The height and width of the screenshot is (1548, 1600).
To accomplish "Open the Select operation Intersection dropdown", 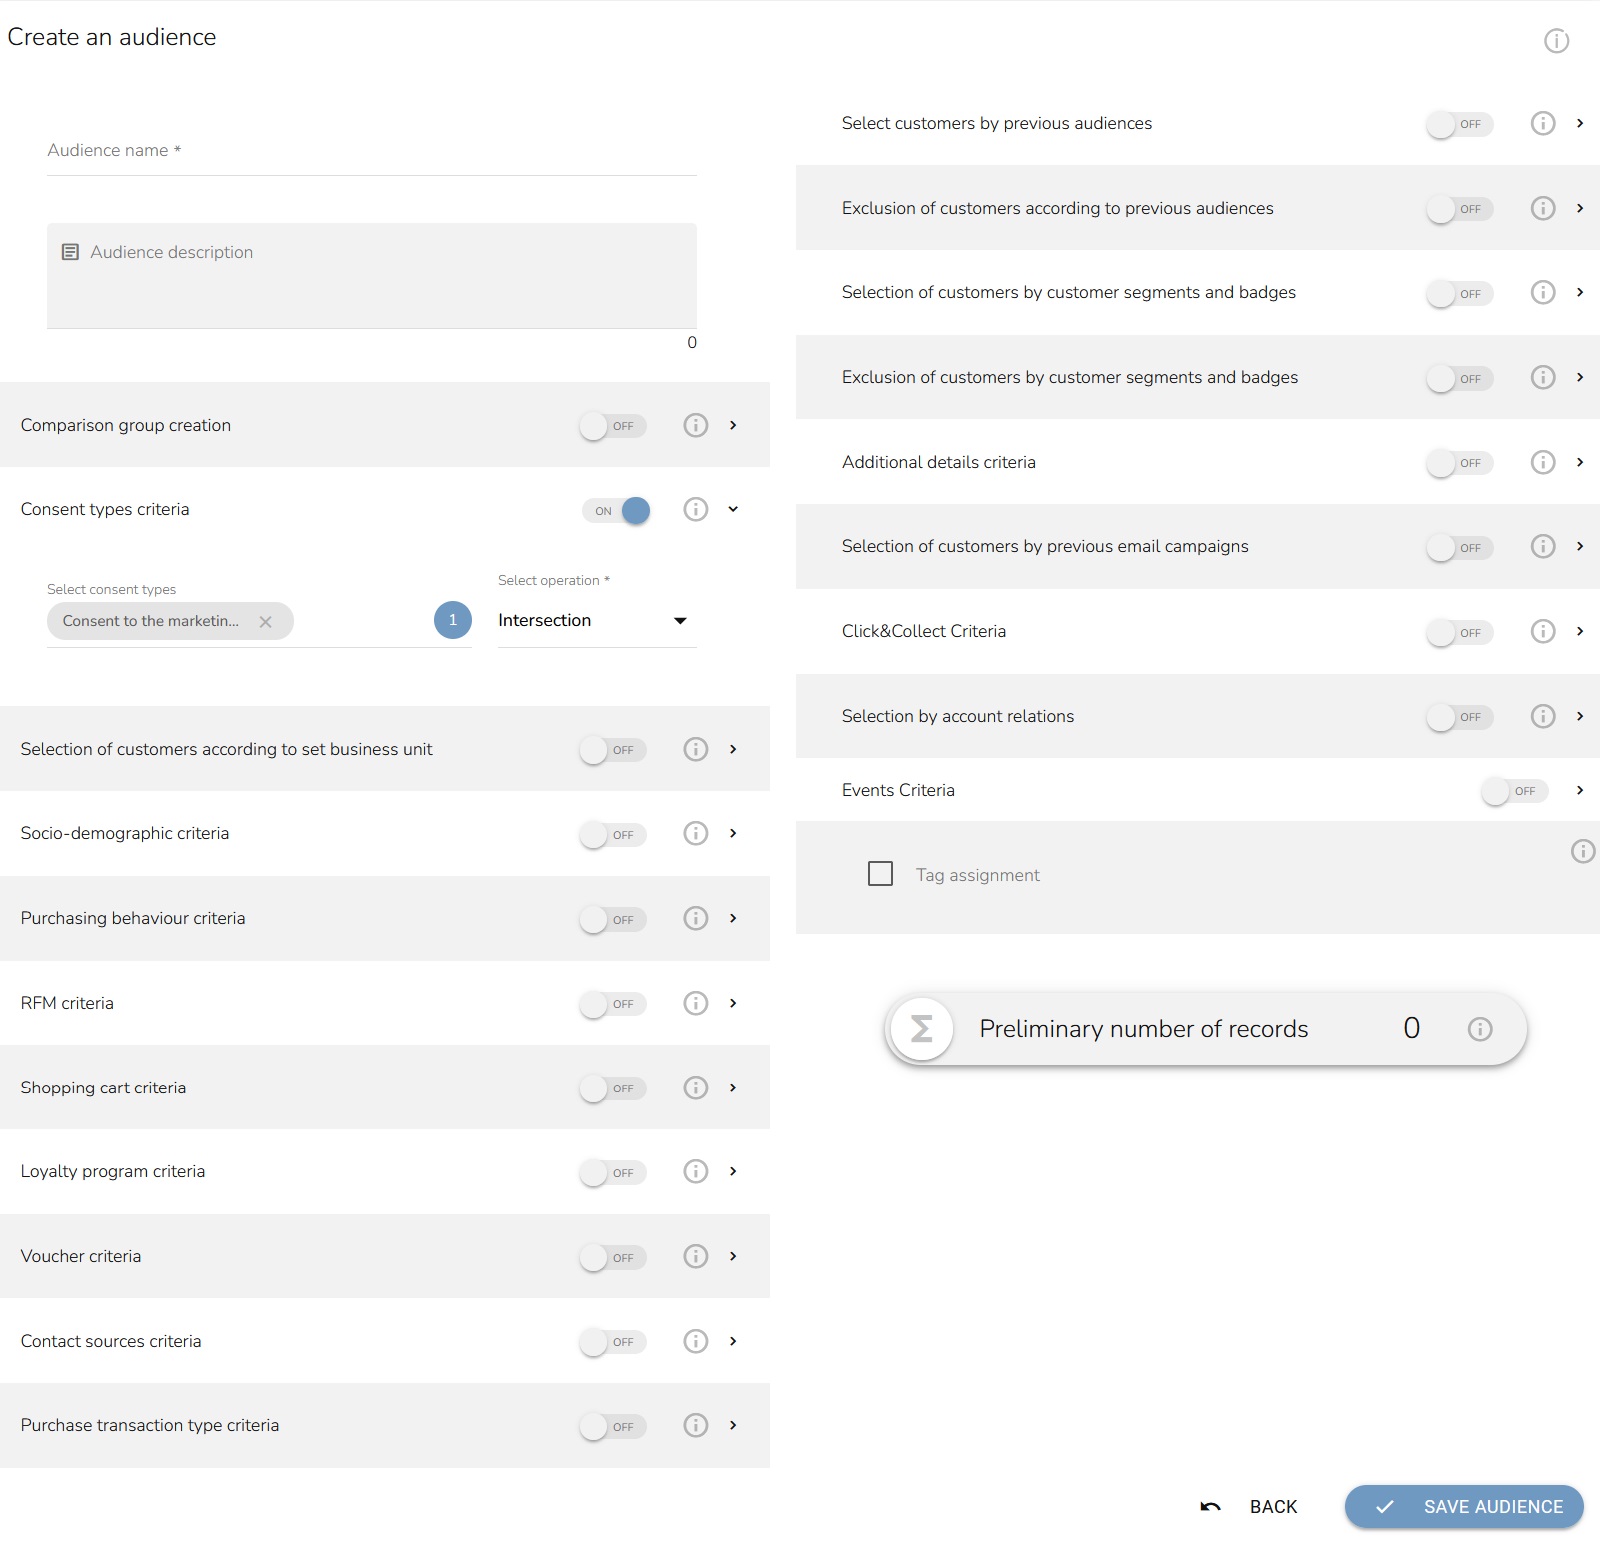I will coord(596,621).
